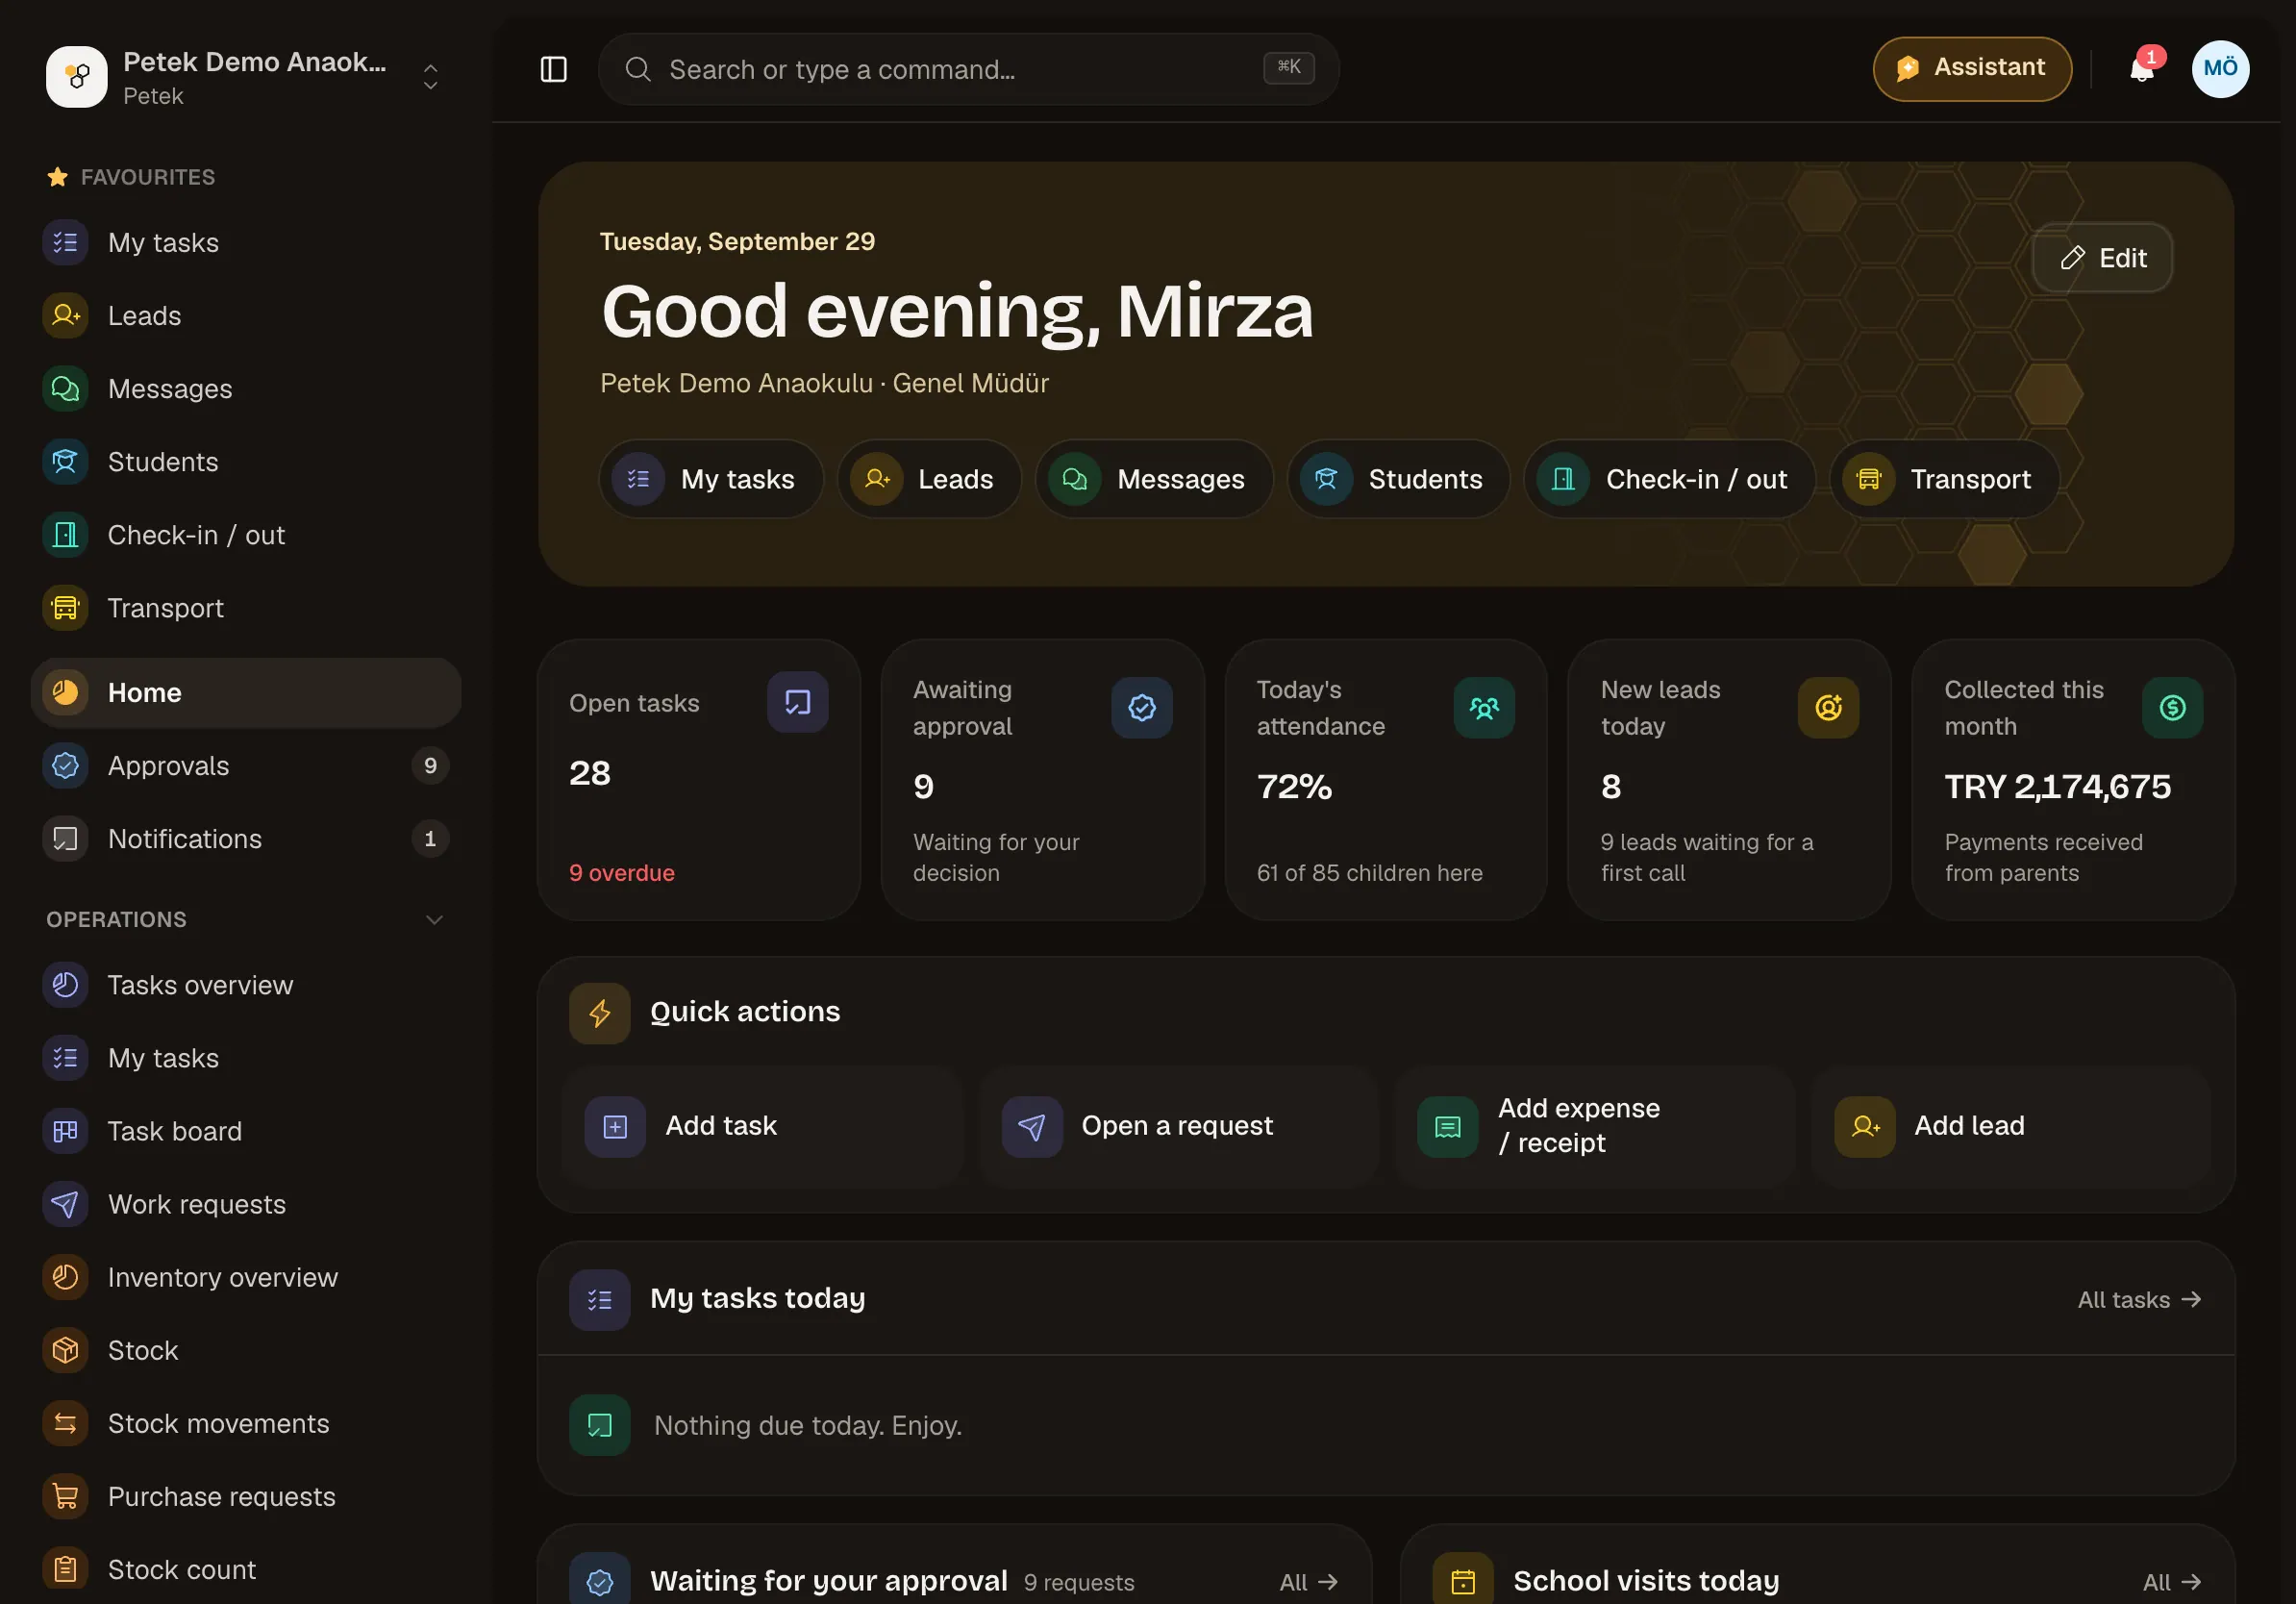2296x1604 pixels.
Task: Open the MÖ user avatar
Action: click(x=2220, y=69)
